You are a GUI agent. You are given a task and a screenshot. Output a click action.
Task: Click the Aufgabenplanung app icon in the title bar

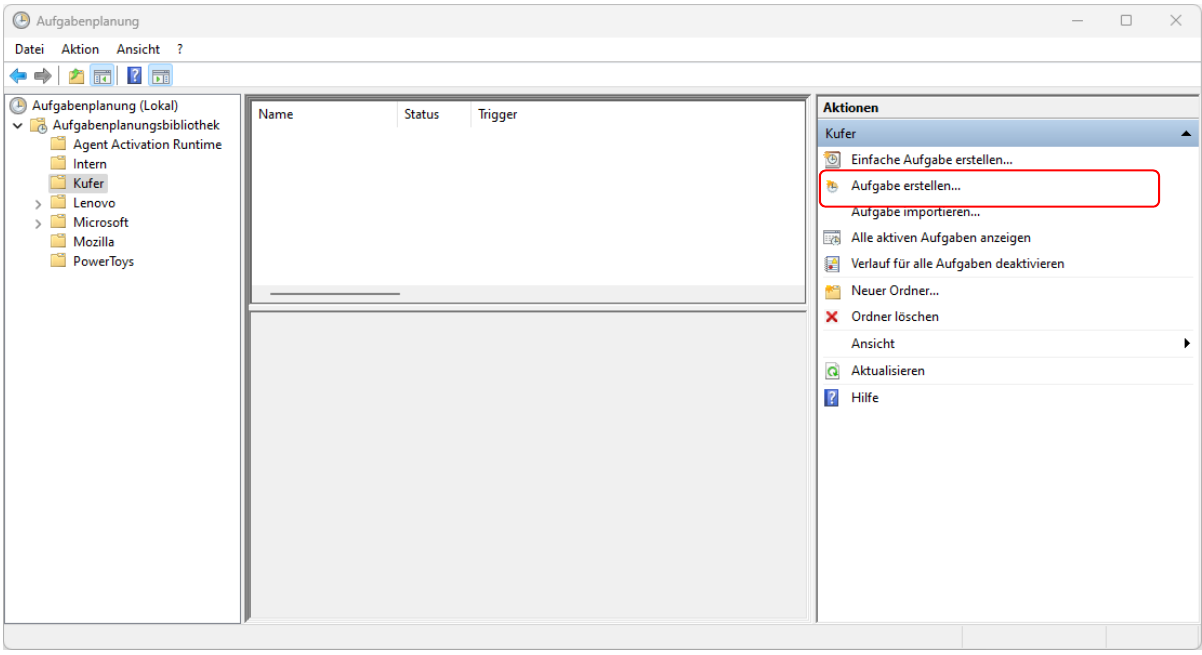tap(21, 20)
